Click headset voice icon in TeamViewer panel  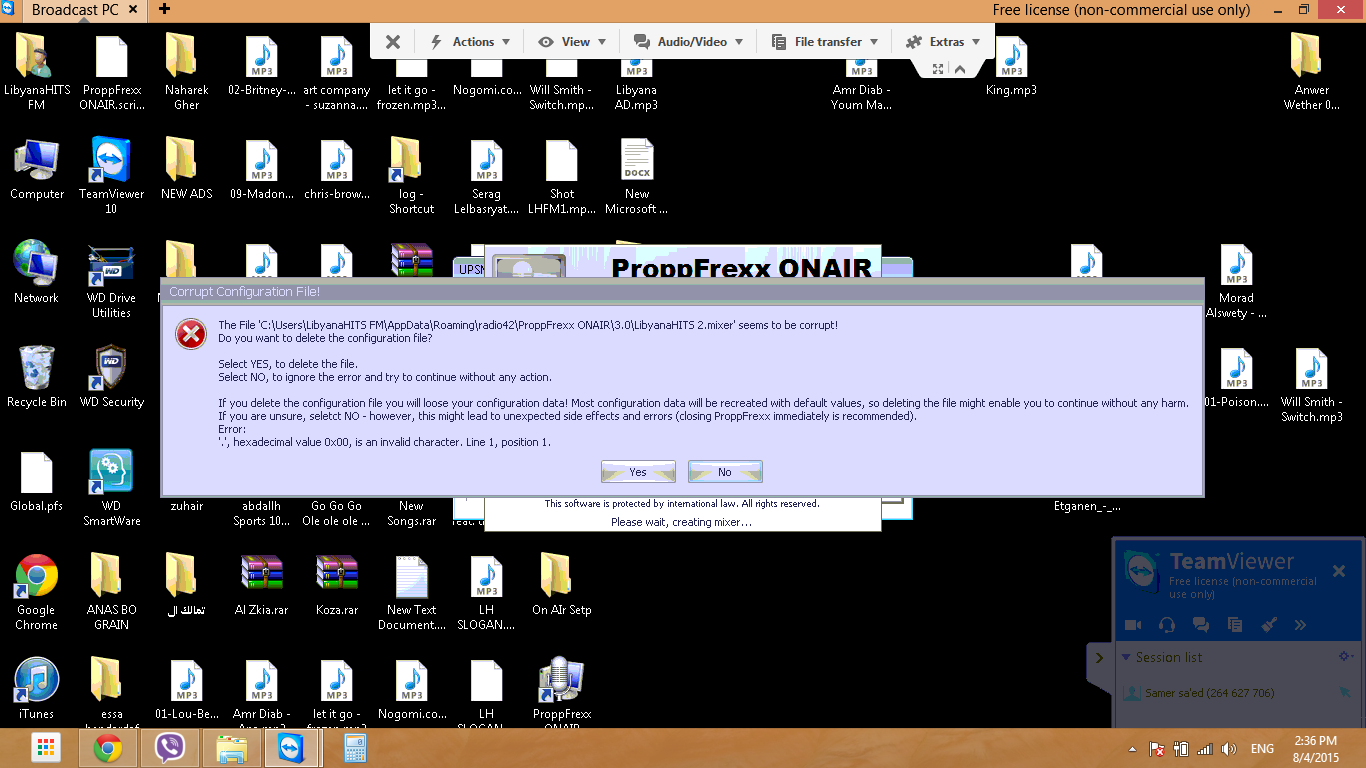(1167, 625)
